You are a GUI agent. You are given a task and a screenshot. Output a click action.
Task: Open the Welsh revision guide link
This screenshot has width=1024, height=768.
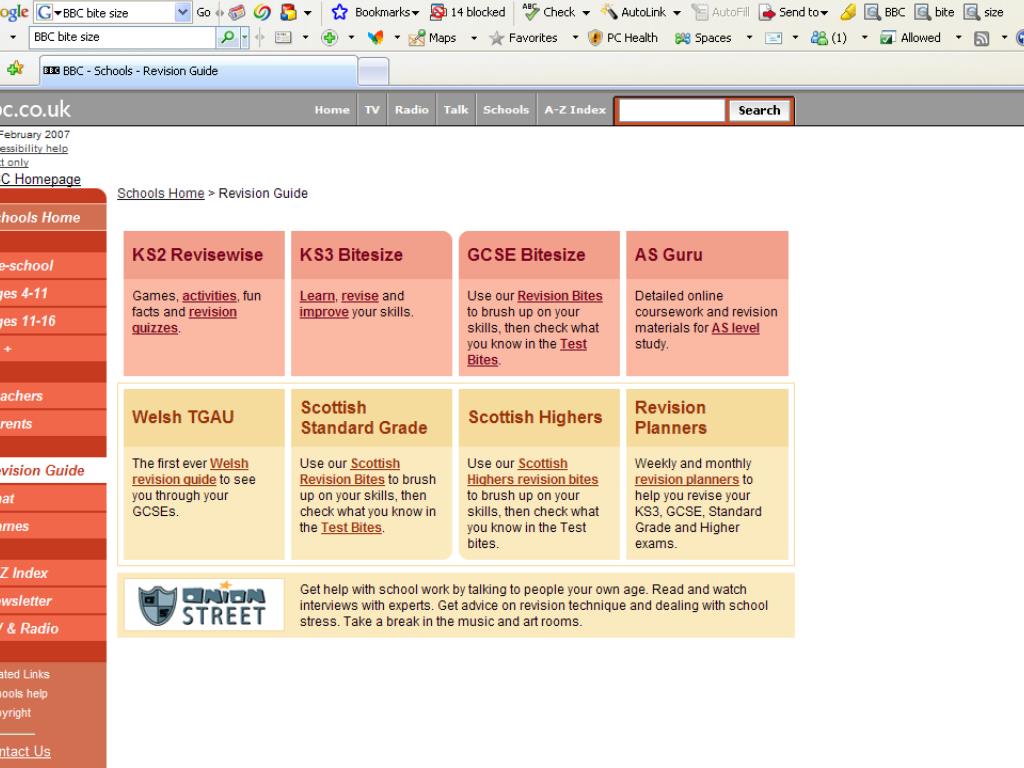point(190,472)
